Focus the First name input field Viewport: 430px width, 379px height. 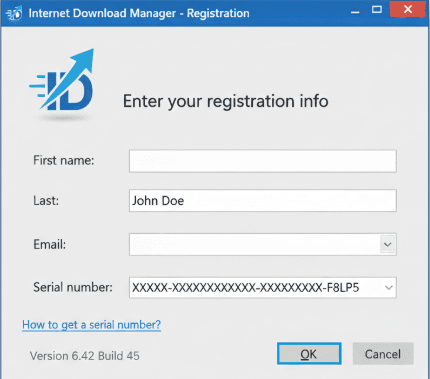[263, 161]
